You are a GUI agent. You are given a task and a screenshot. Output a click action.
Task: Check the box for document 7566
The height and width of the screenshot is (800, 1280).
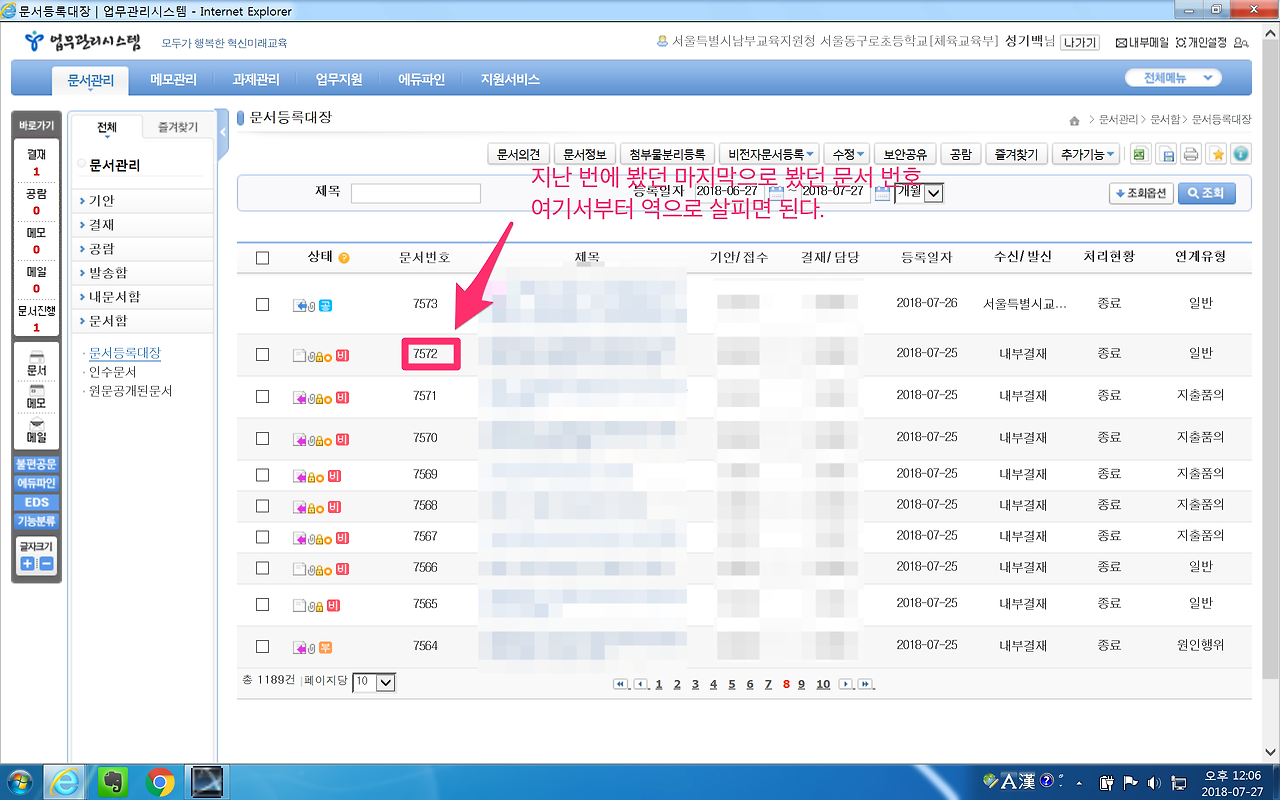tap(263, 568)
